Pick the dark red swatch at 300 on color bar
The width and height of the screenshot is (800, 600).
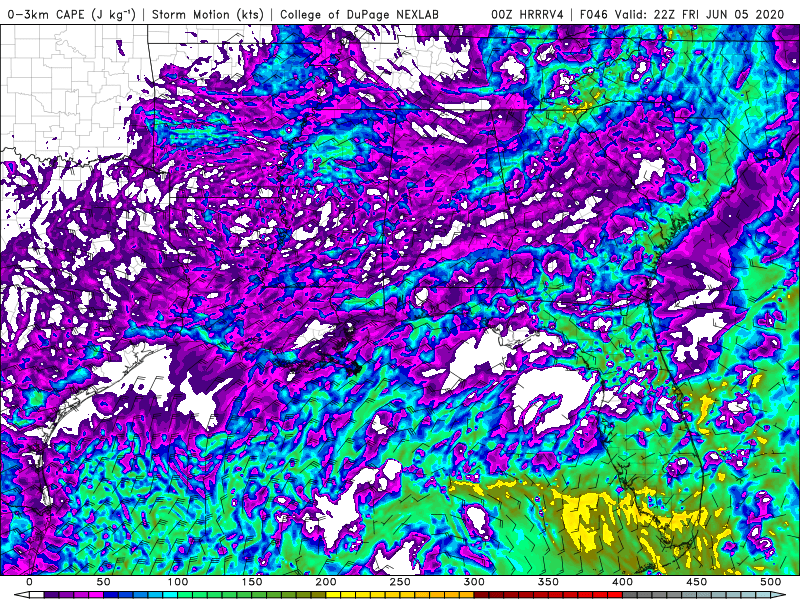pyautogui.click(x=482, y=594)
